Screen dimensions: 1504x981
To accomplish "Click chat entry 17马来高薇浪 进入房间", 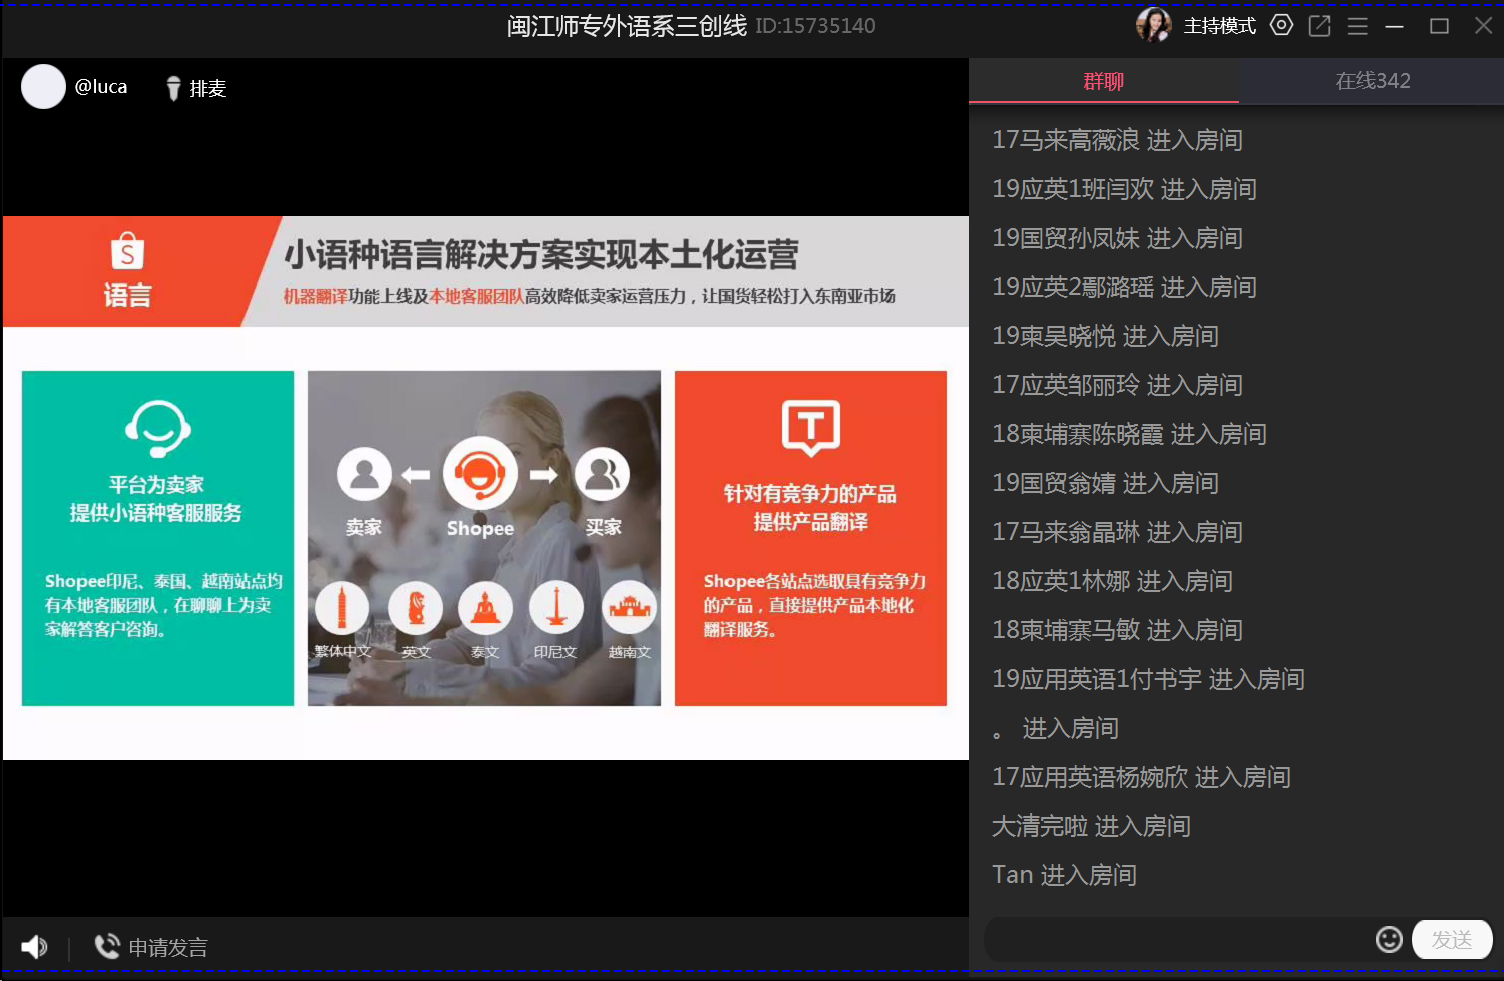I will (x=1117, y=140).
